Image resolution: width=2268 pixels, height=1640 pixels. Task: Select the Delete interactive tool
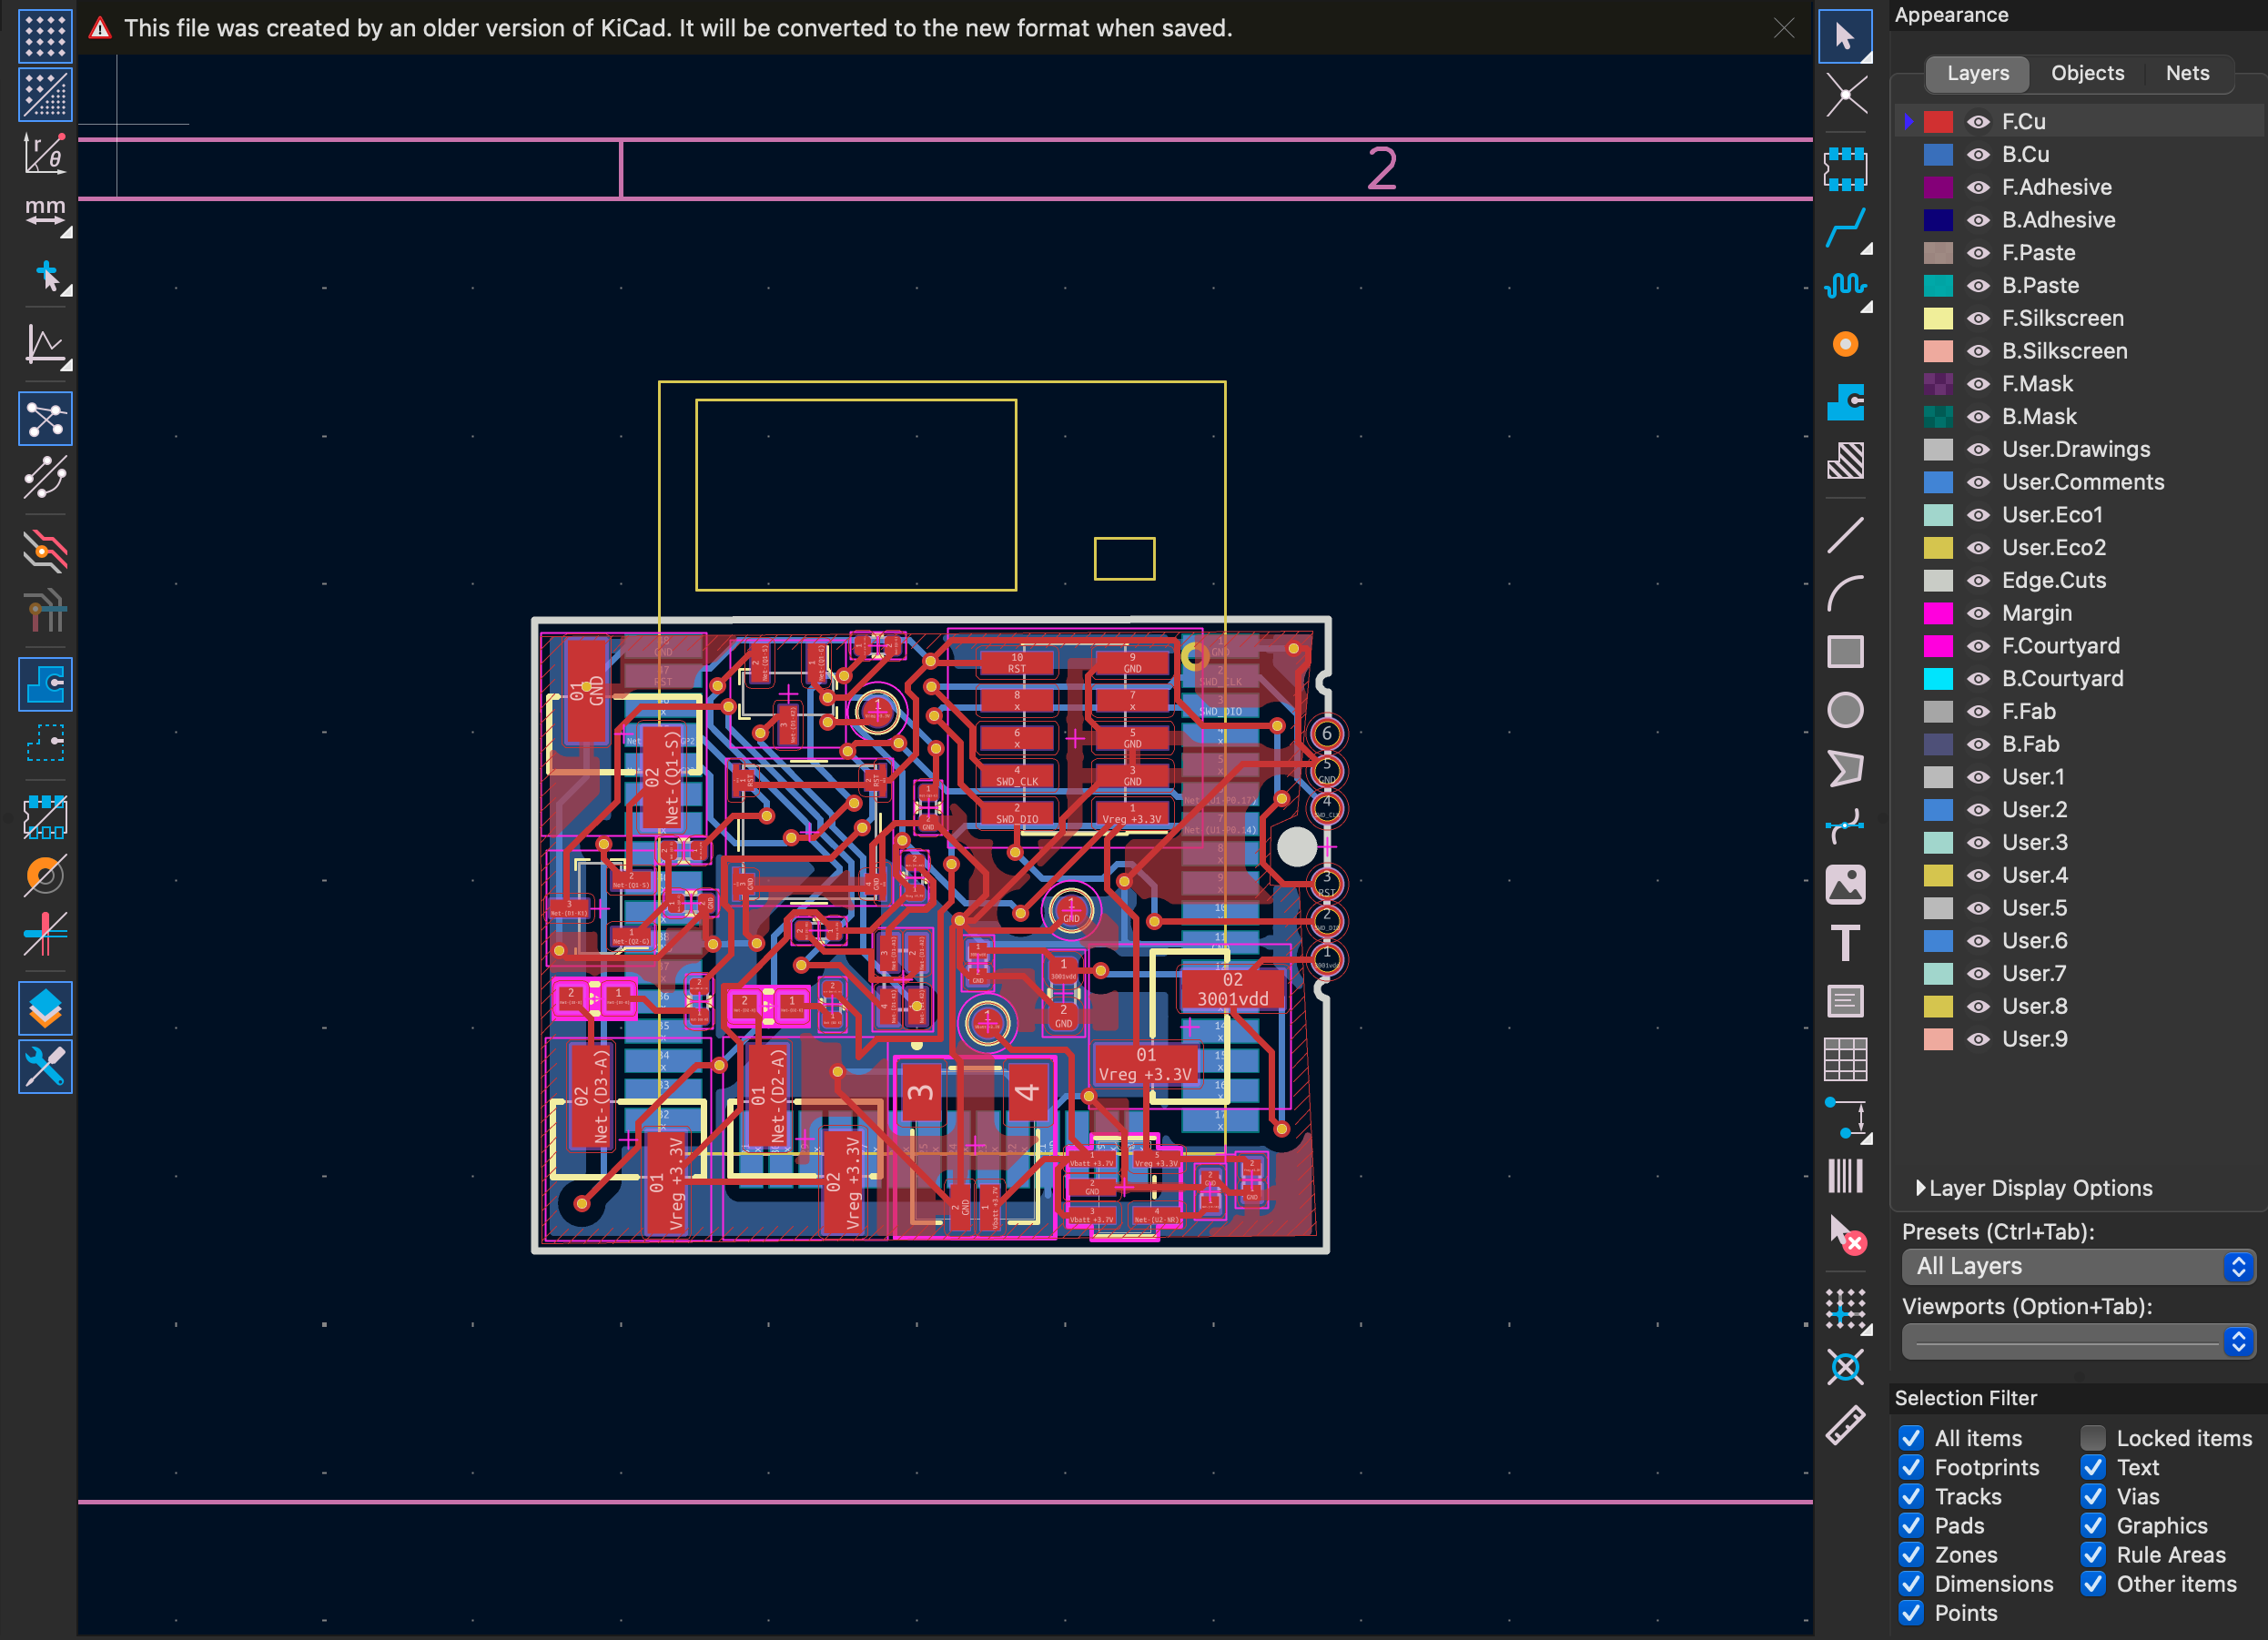pos(1845,1234)
